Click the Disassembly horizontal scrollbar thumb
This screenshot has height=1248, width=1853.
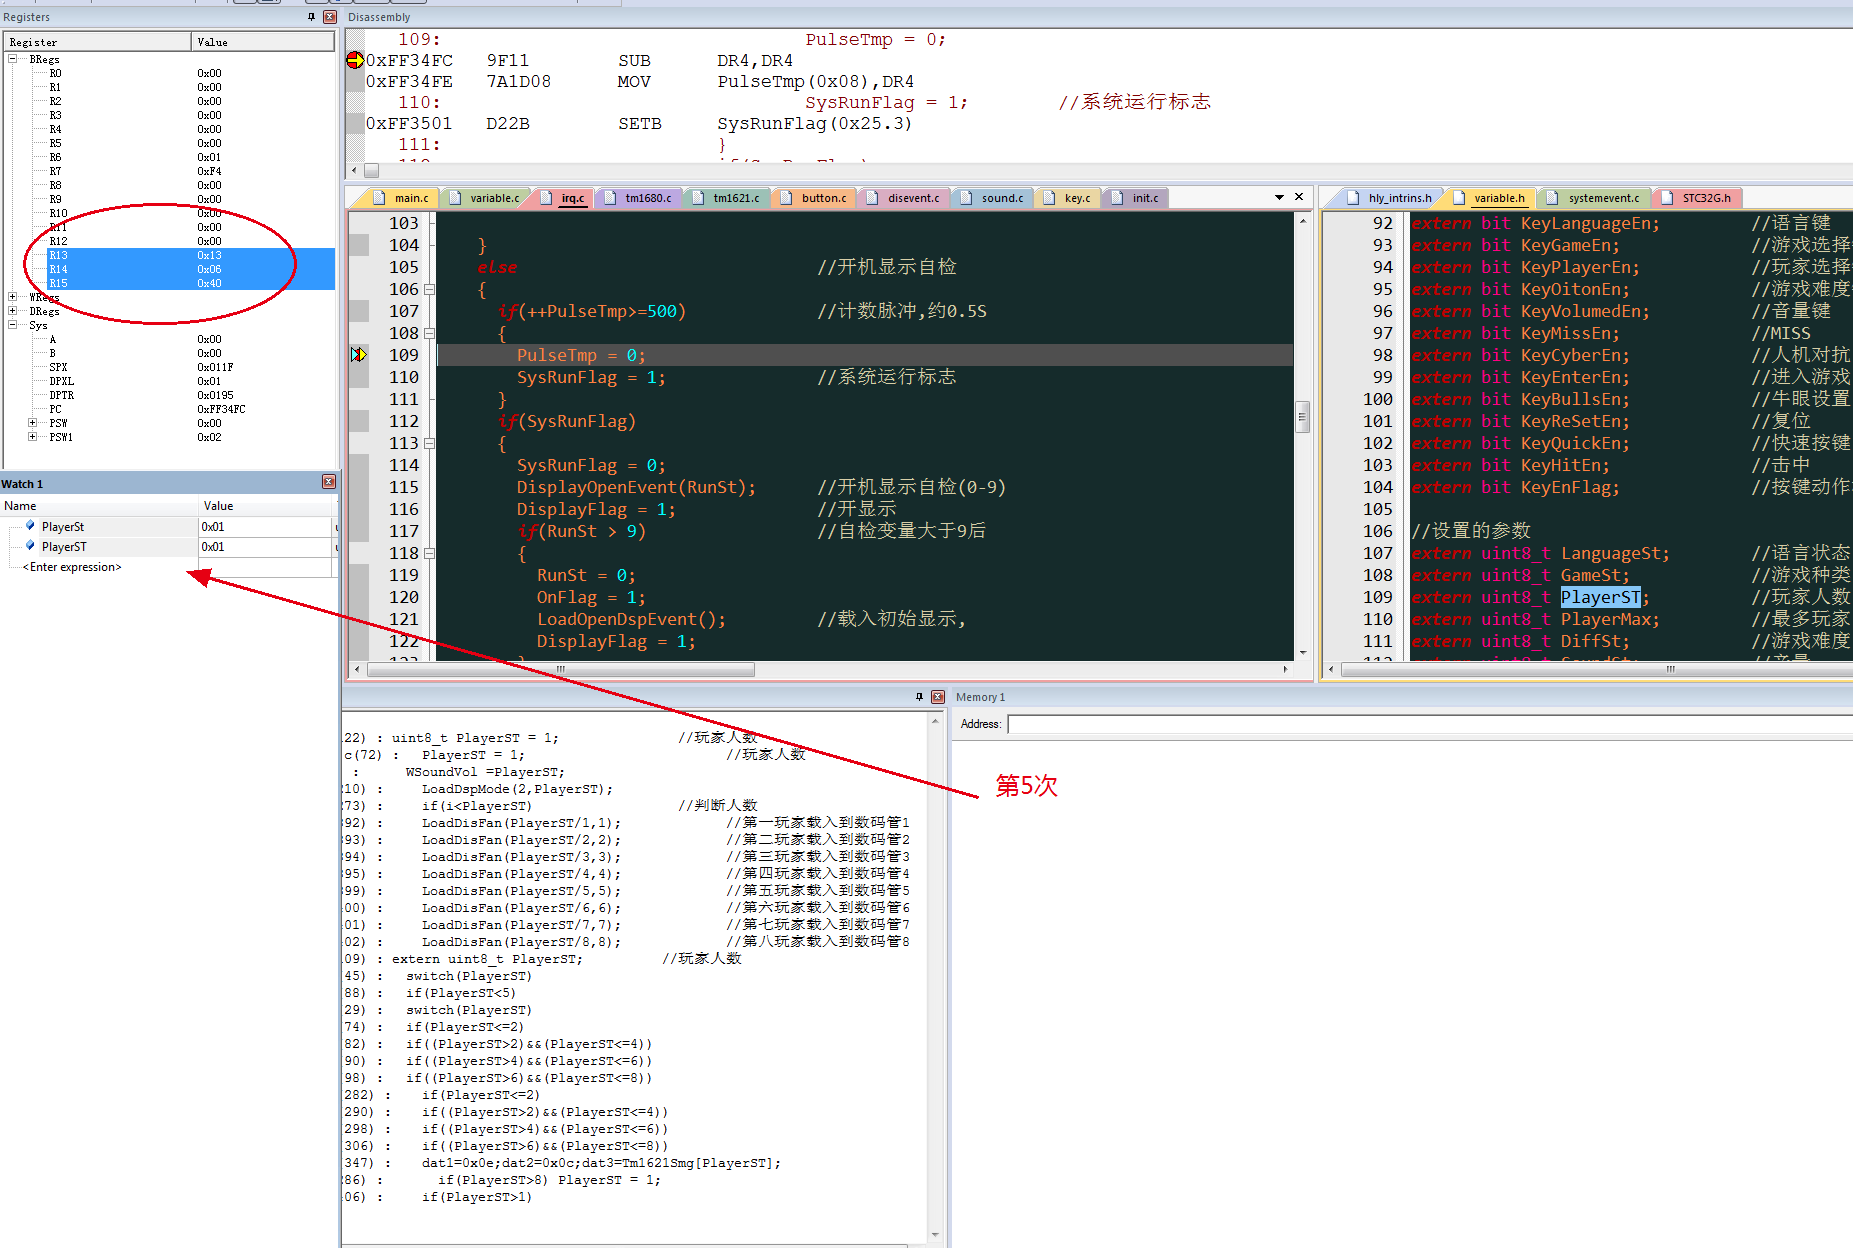coord(371,170)
